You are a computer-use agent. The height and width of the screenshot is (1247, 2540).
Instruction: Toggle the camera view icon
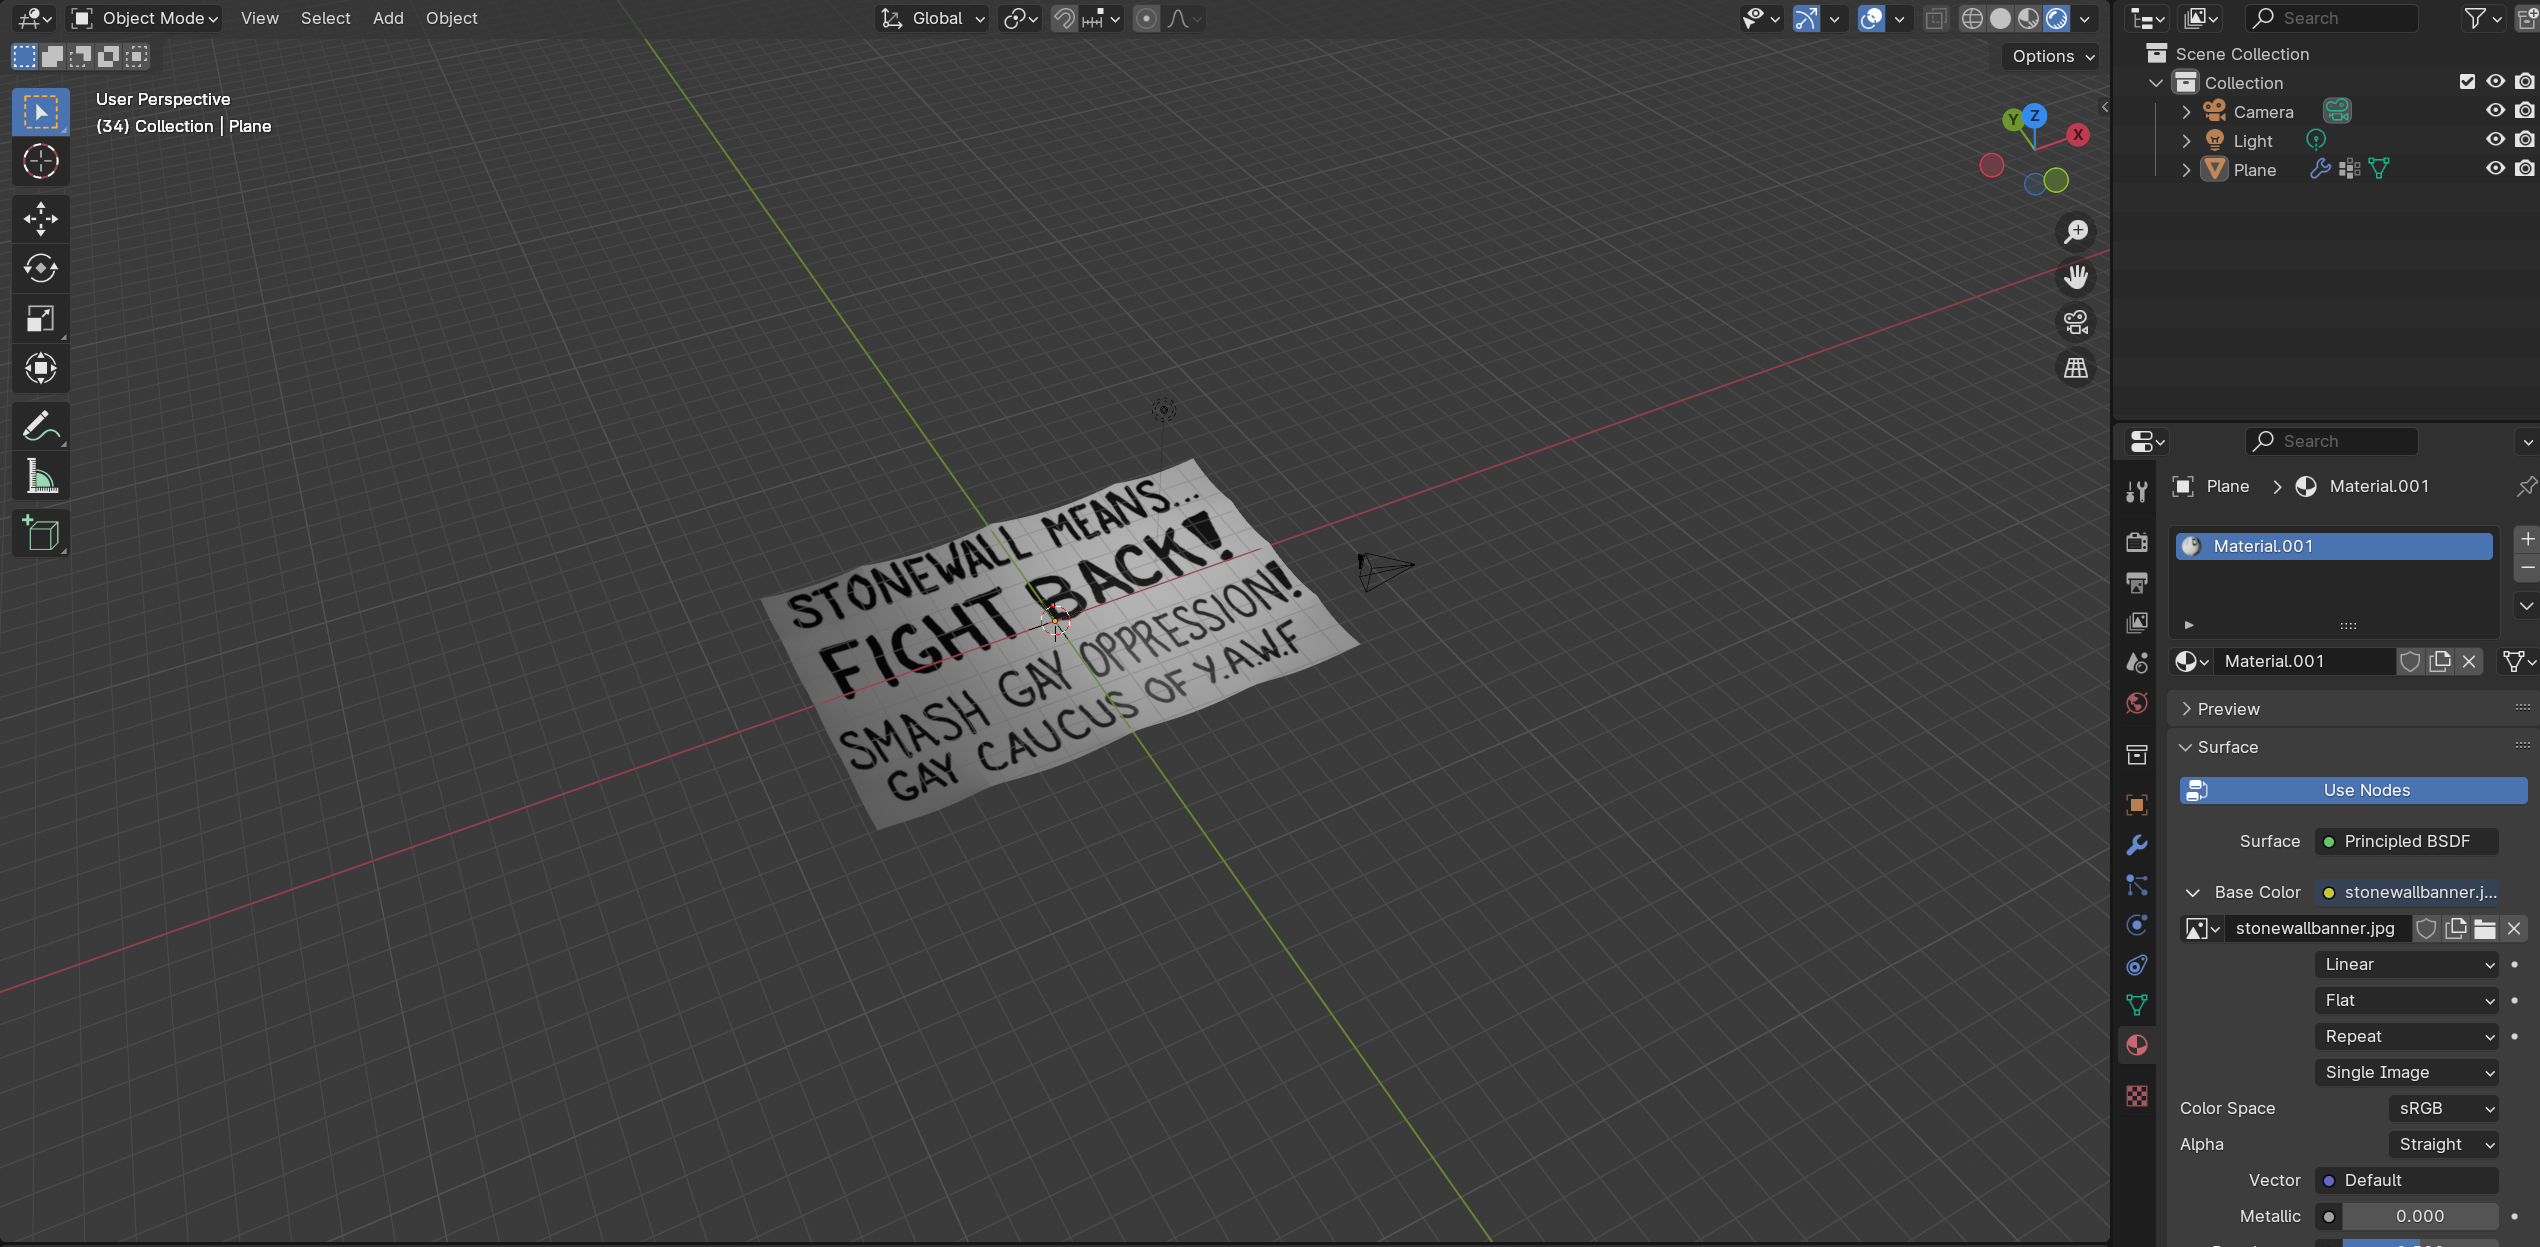(2076, 322)
